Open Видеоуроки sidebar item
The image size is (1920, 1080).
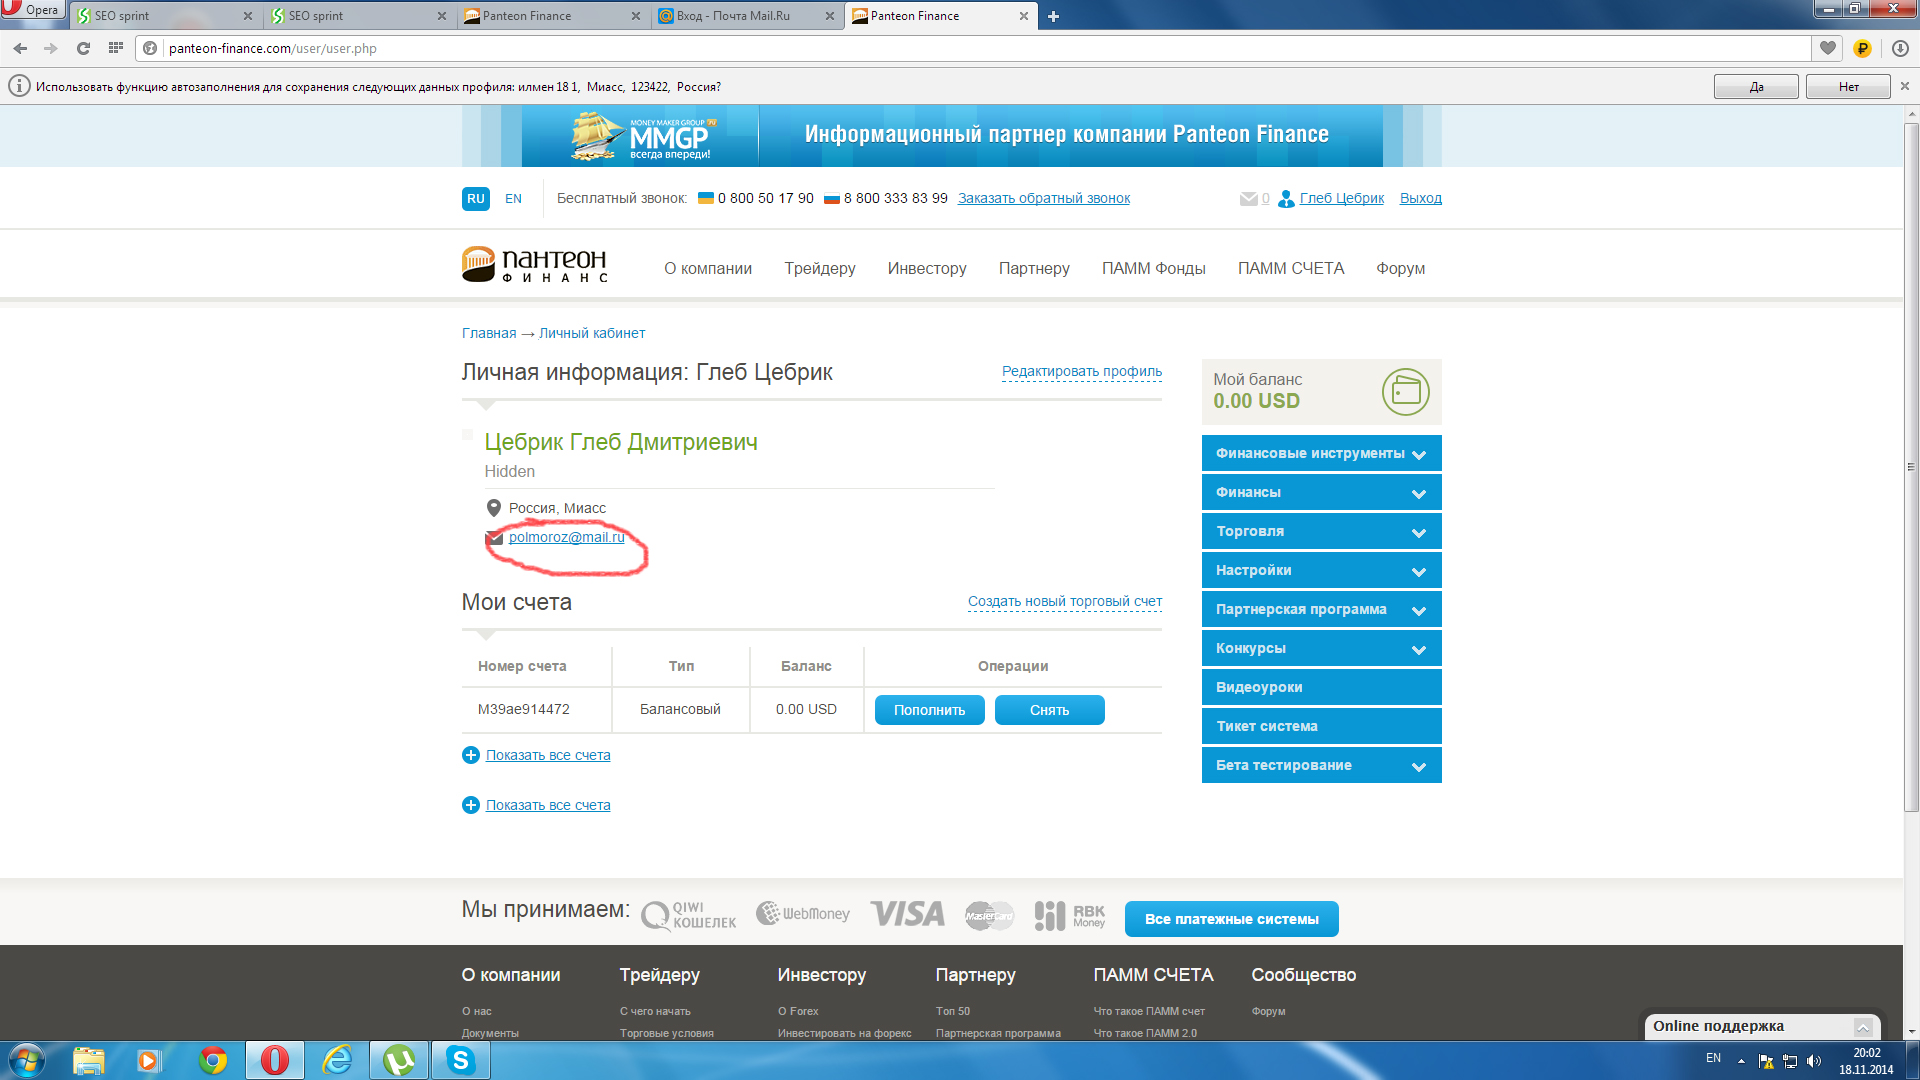[x=1321, y=687]
